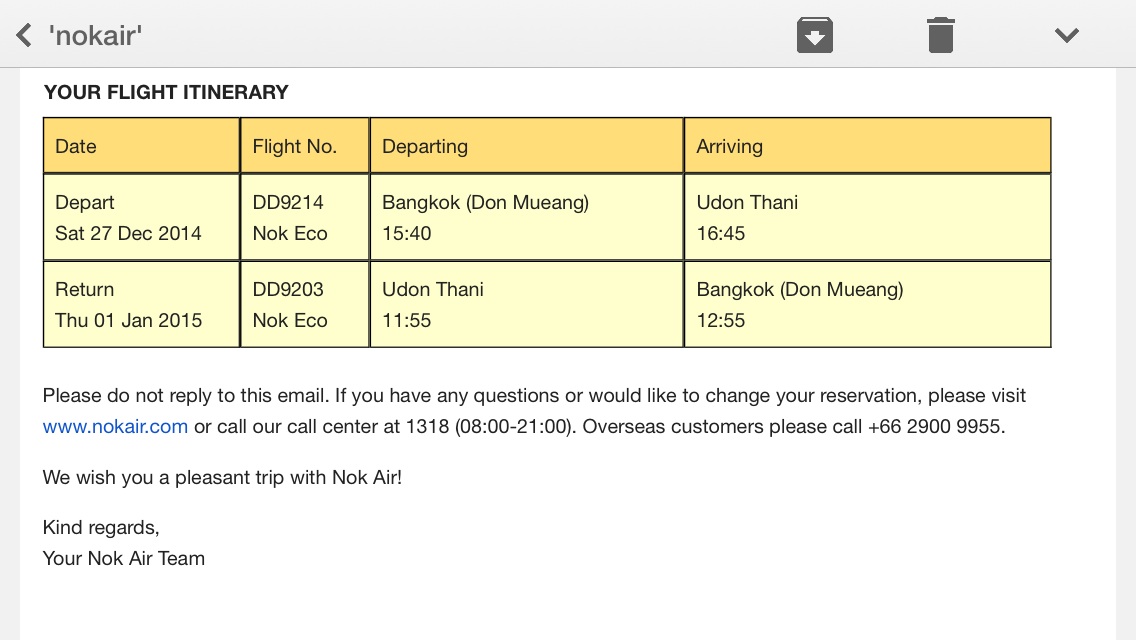The width and height of the screenshot is (1136, 640).
Task: Open the www.nokair.com link
Action: (115, 427)
